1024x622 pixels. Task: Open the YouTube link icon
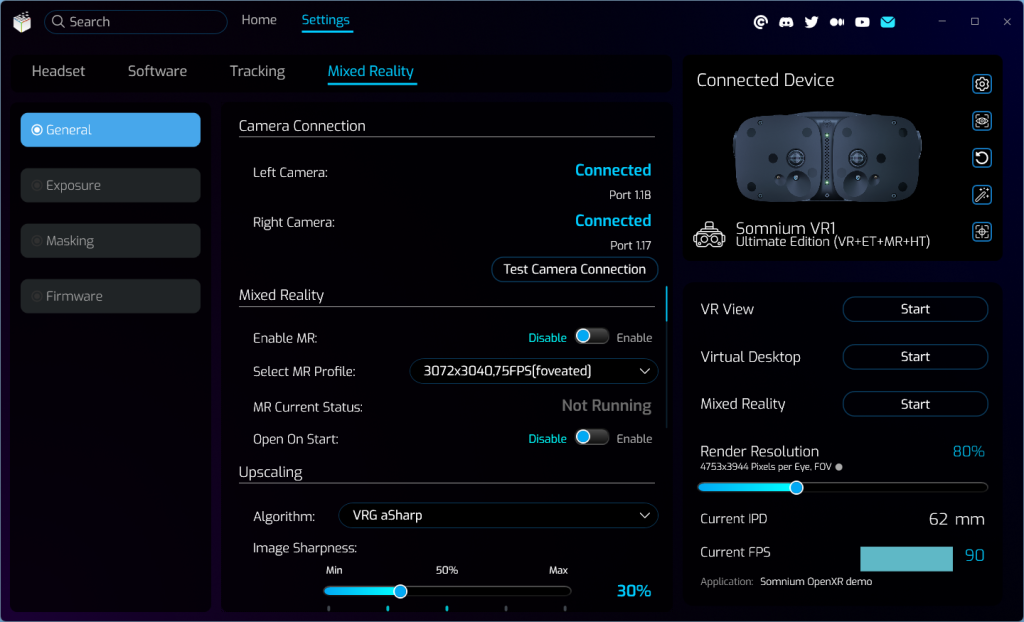click(x=862, y=22)
